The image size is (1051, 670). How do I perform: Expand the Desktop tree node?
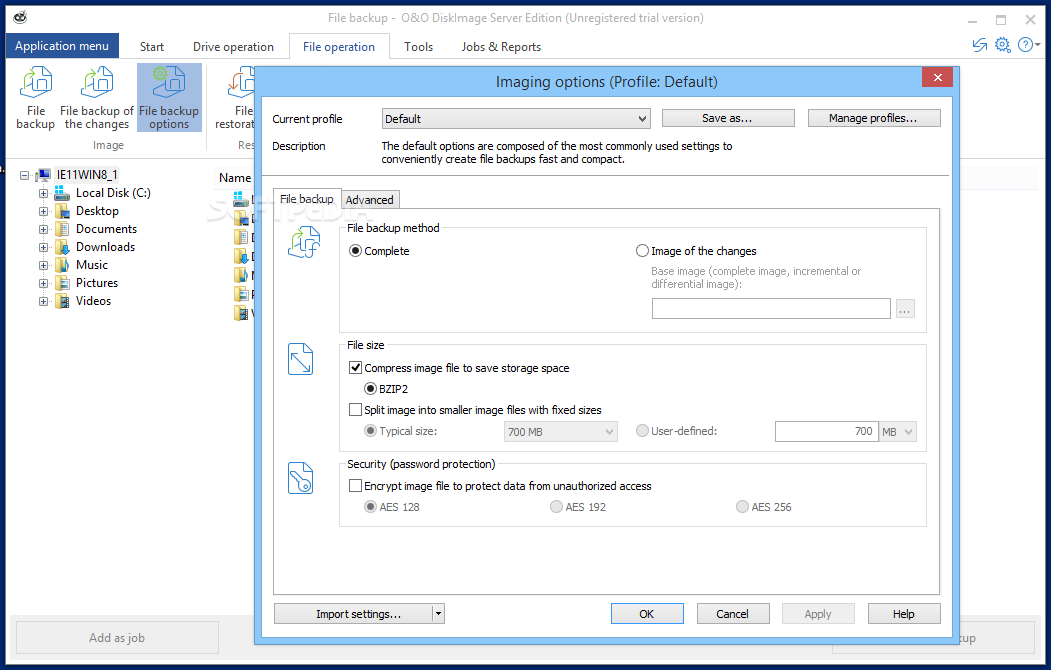click(x=44, y=212)
